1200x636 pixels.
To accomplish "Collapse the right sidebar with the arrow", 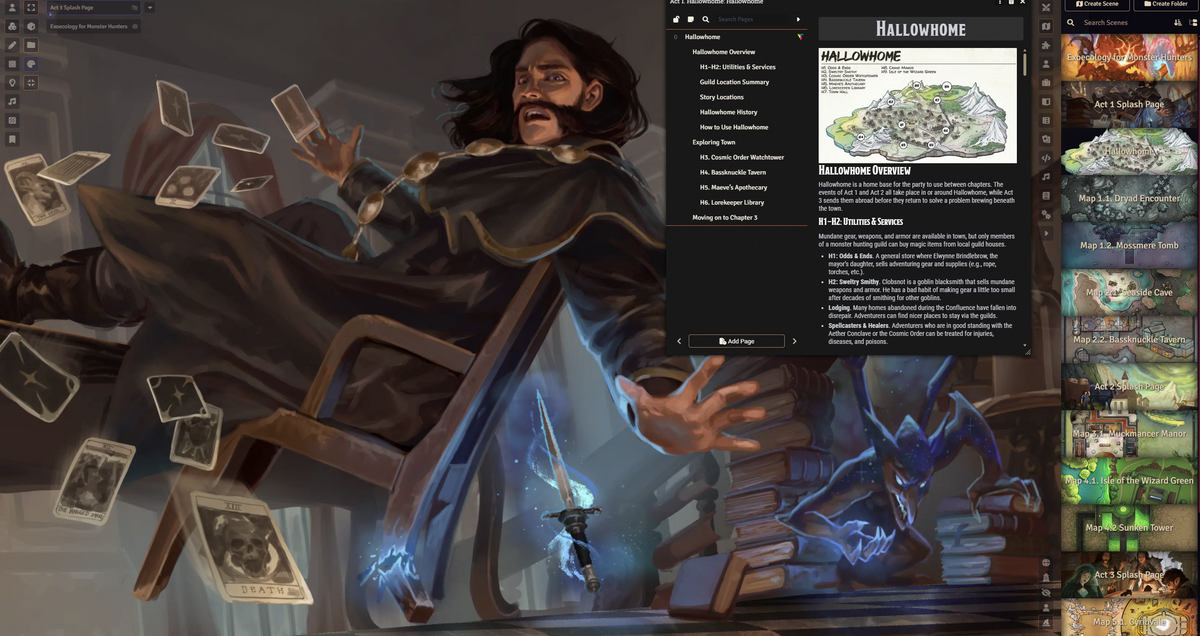I will 1046,233.
